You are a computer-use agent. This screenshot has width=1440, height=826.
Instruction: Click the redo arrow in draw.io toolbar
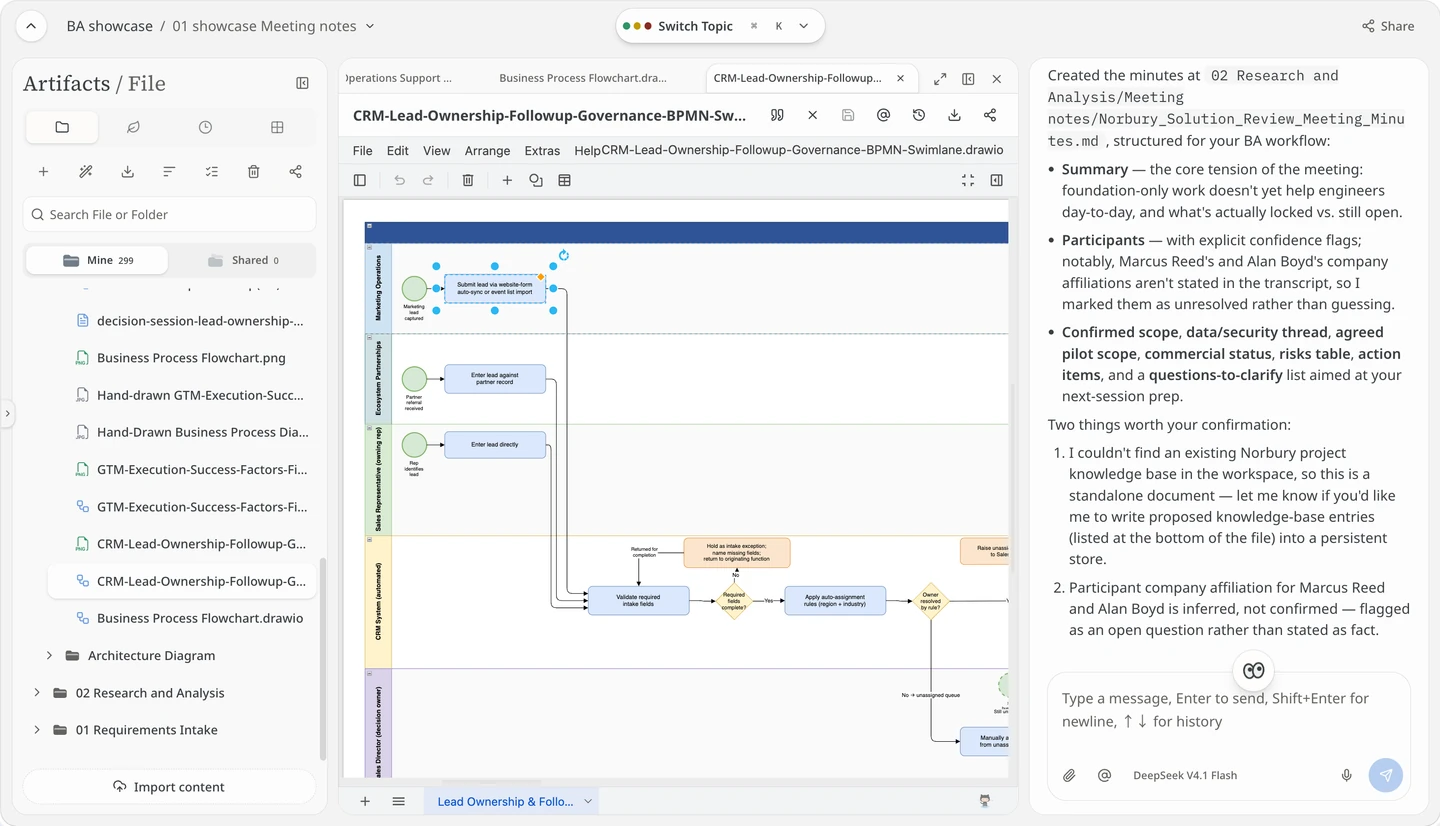point(428,180)
